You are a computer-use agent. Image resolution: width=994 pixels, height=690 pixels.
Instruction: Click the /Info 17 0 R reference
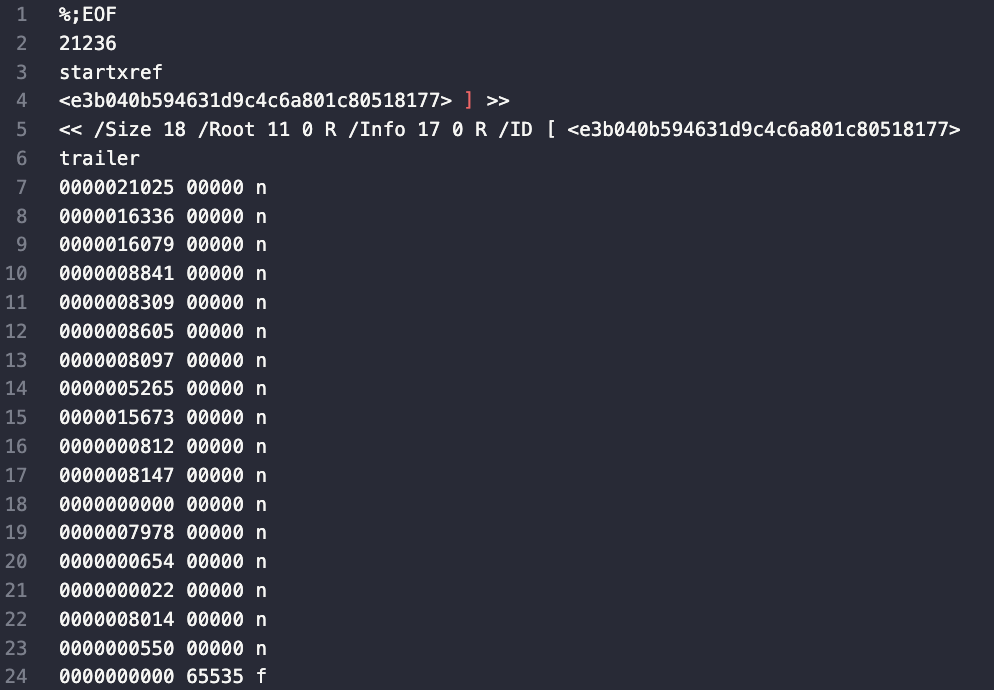[417, 129]
